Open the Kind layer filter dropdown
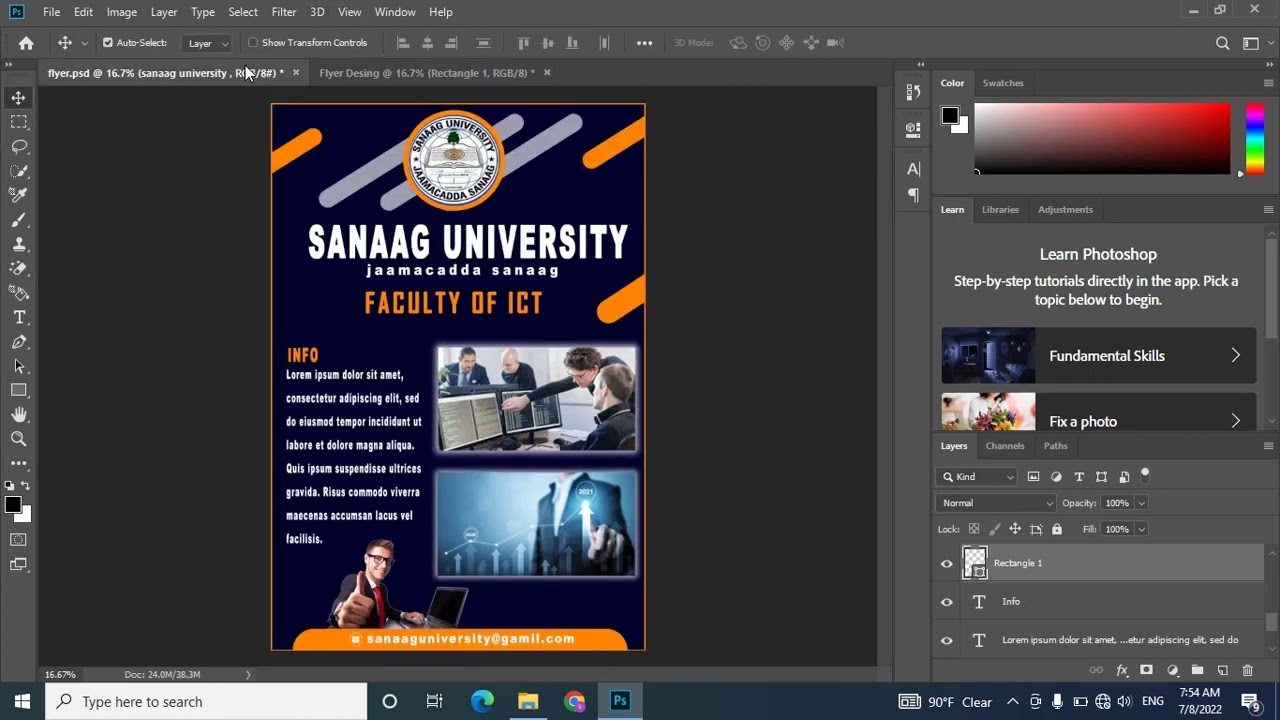 (978, 477)
